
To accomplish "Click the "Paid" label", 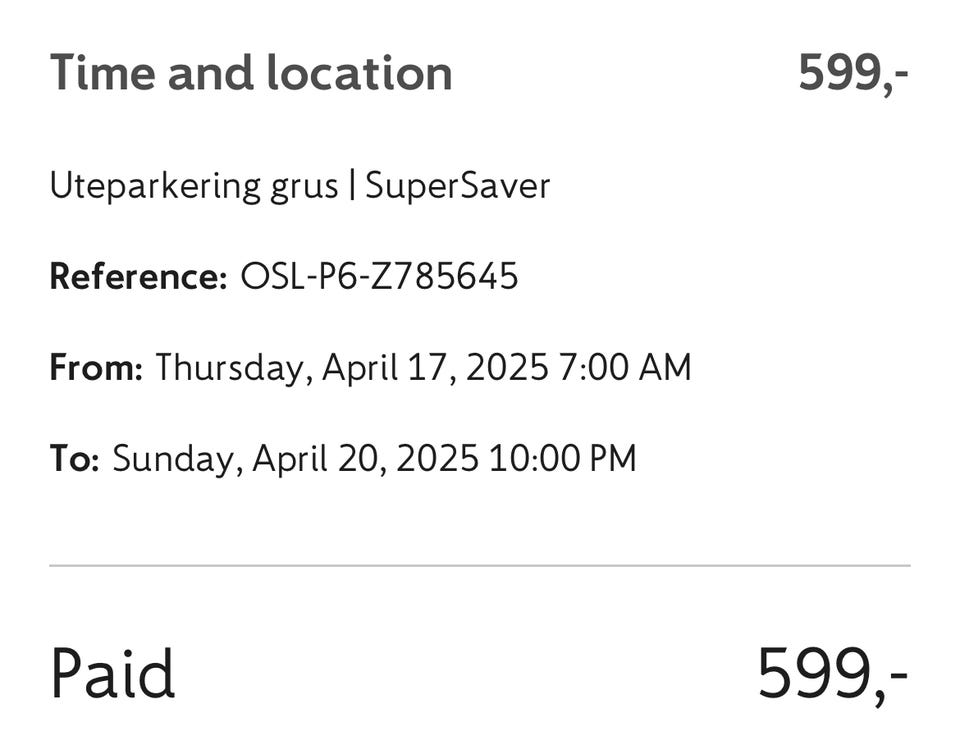I will tap(113, 674).
